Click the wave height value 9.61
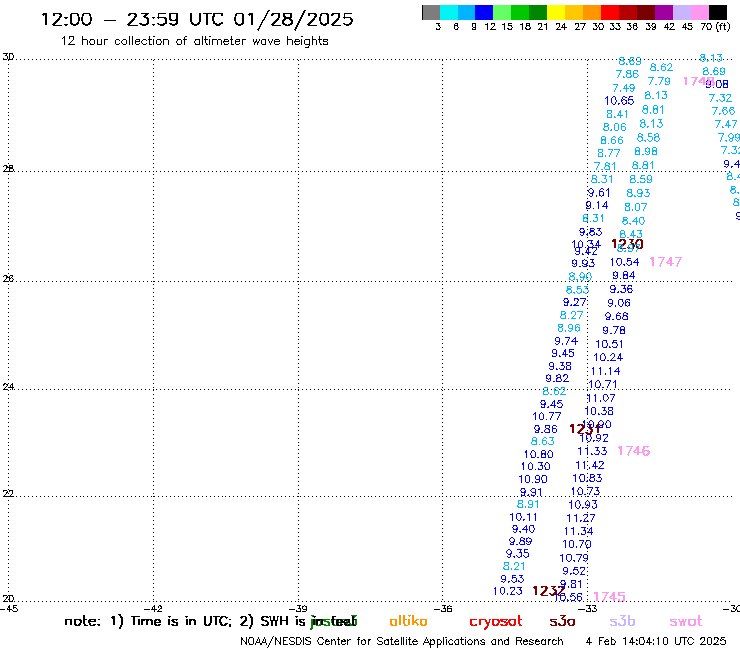Image resolution: width=740 pixels, height=650 pixels. pyautogui.click(x=599, y=193)
